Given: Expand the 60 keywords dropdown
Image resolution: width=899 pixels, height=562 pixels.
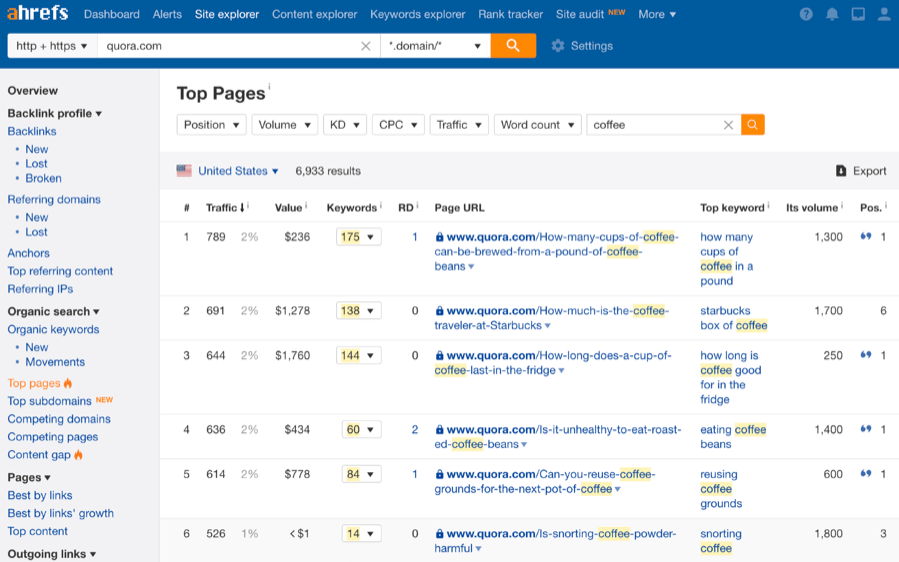Looking at the screenshot, I should [361, 430].
